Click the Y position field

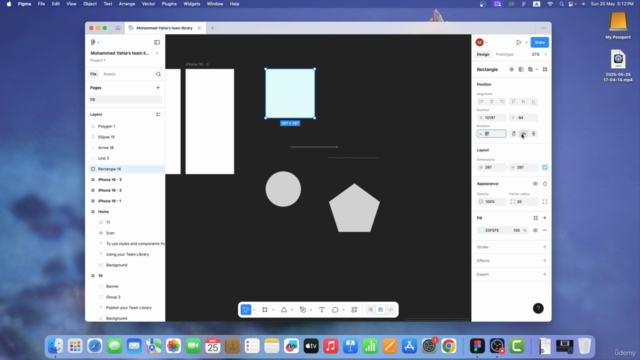click(523, 118)
